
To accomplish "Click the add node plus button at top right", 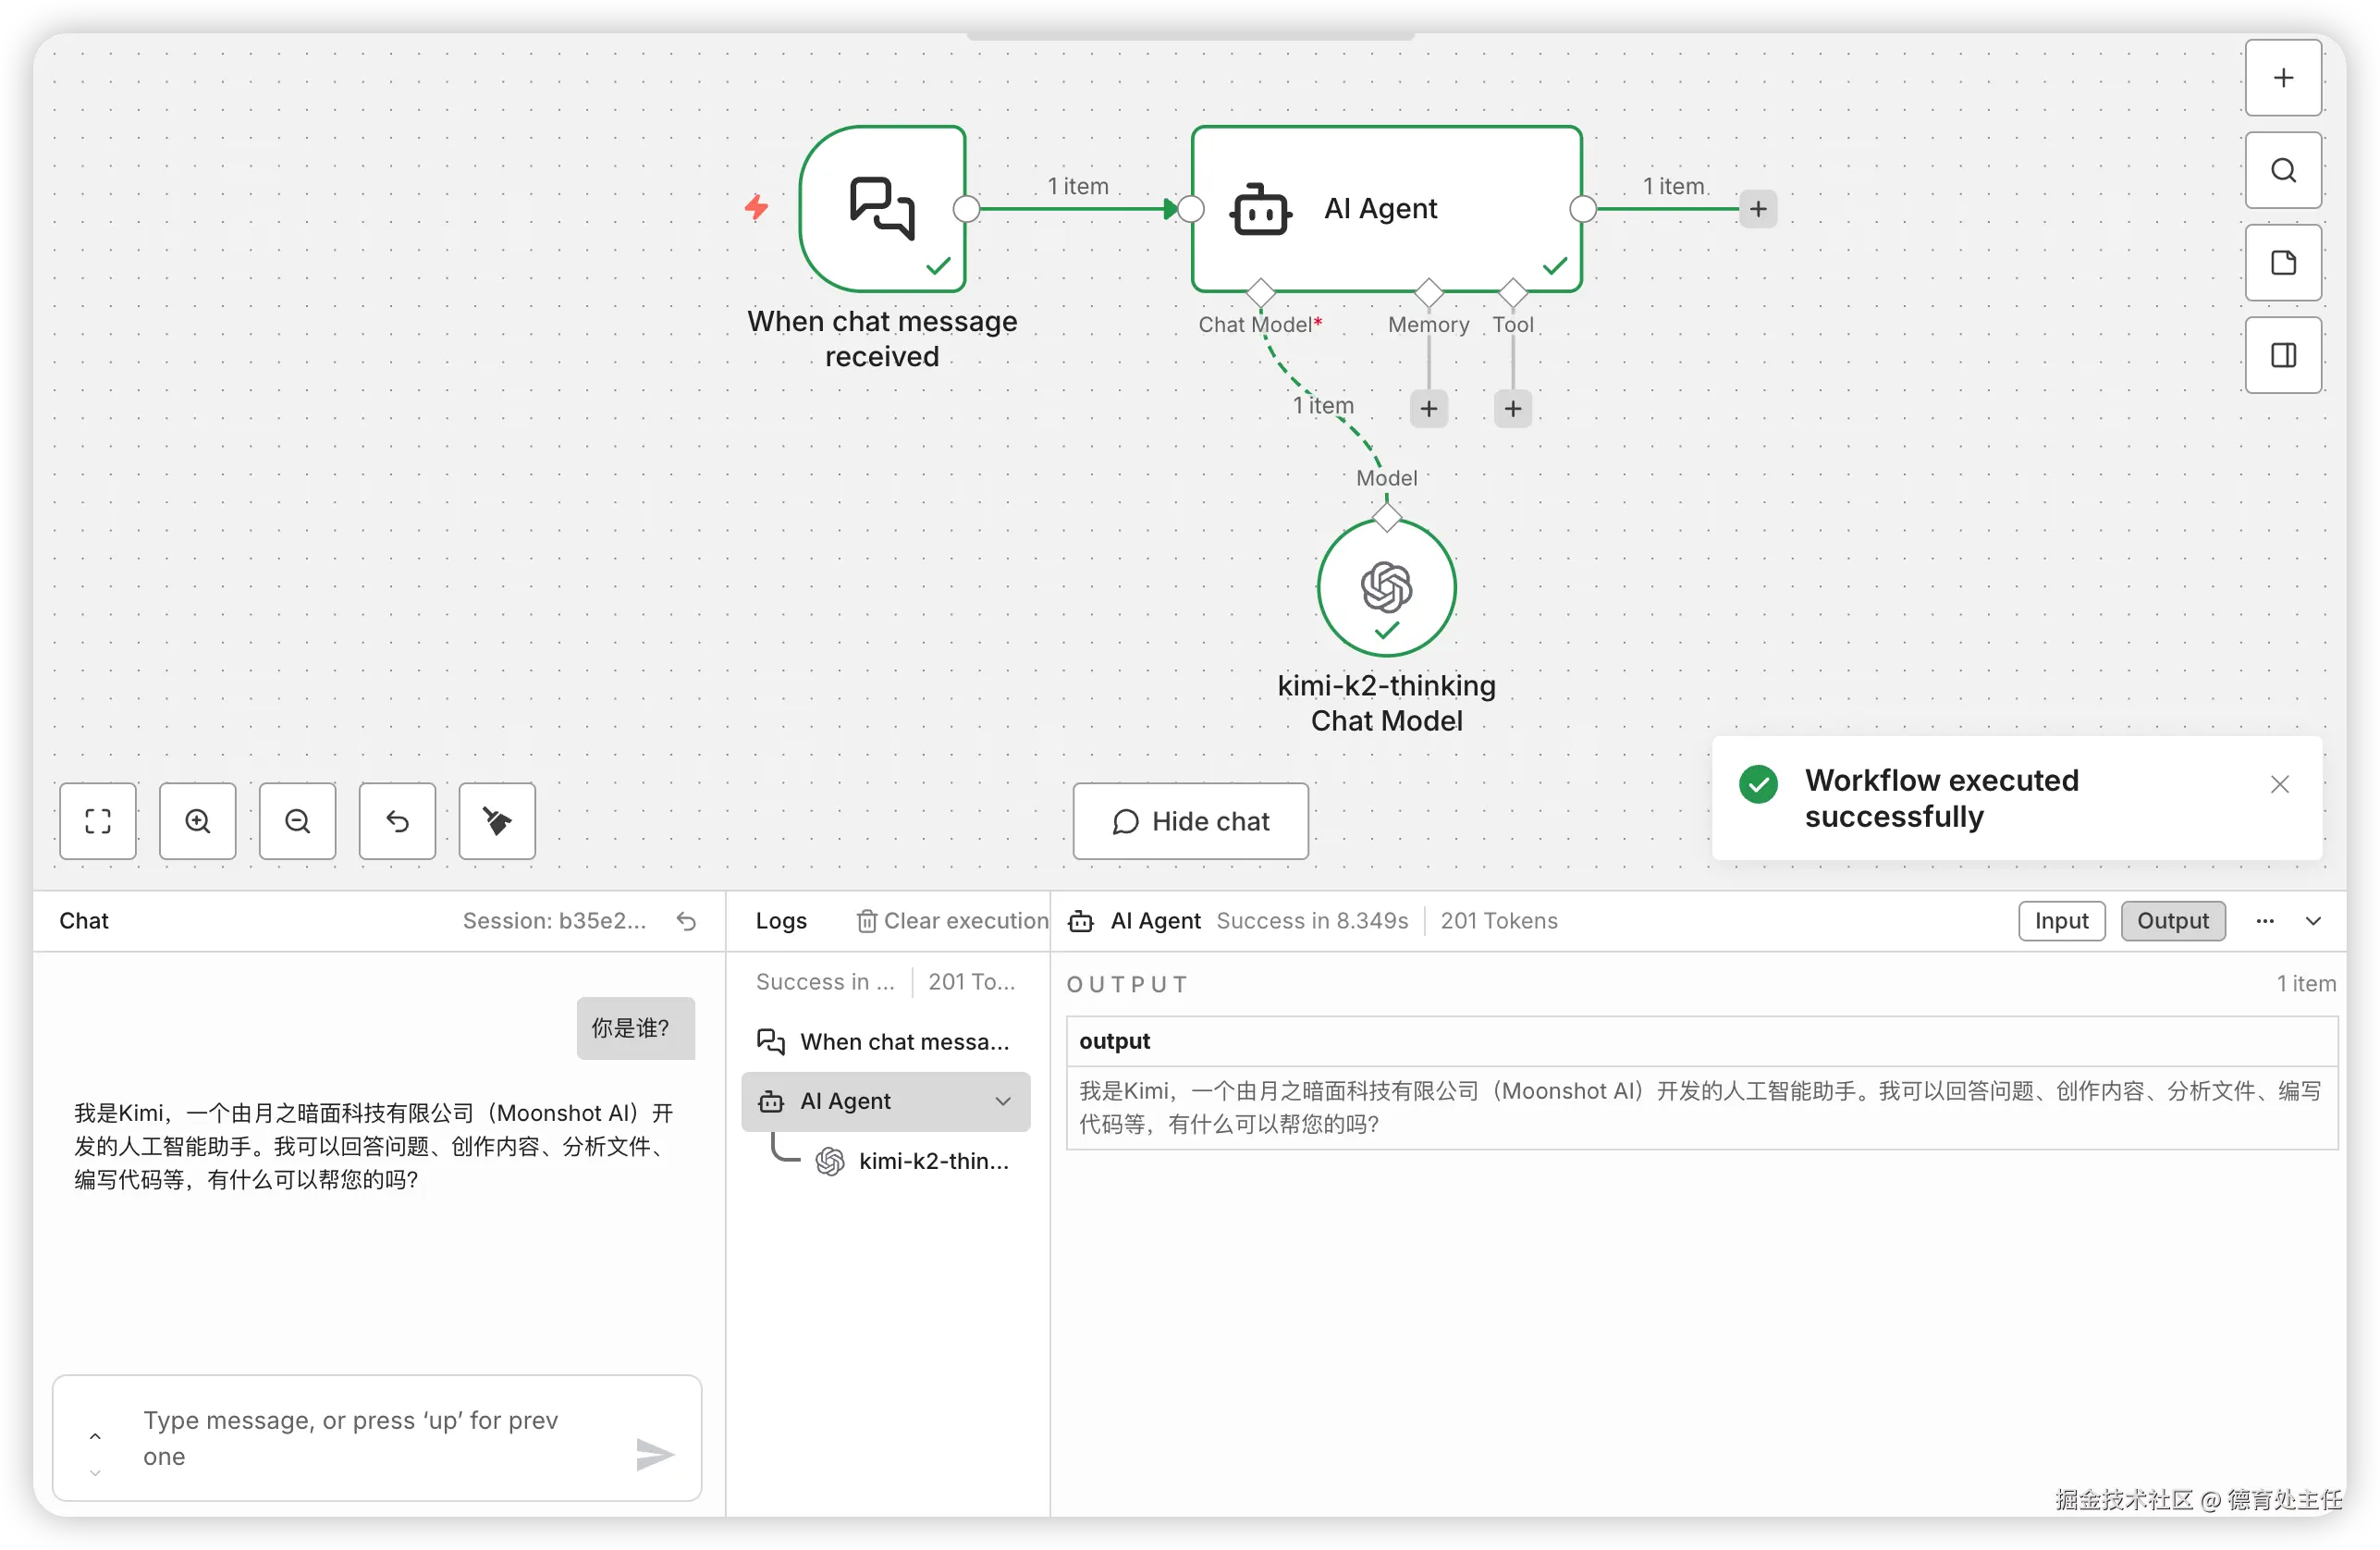I will pyautogui.click(x=2282, y=78).
